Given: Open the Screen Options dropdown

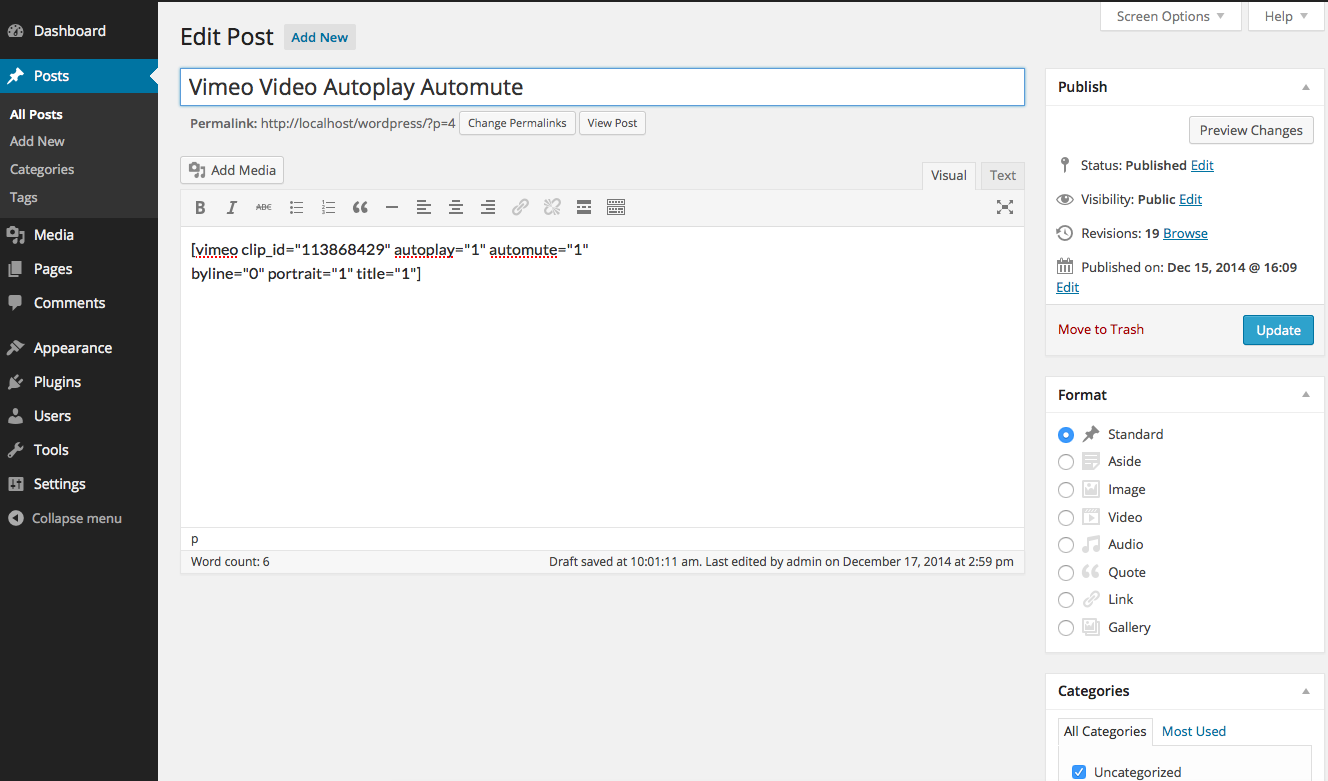Looking at the screenshot, I should click(1171, 16).
